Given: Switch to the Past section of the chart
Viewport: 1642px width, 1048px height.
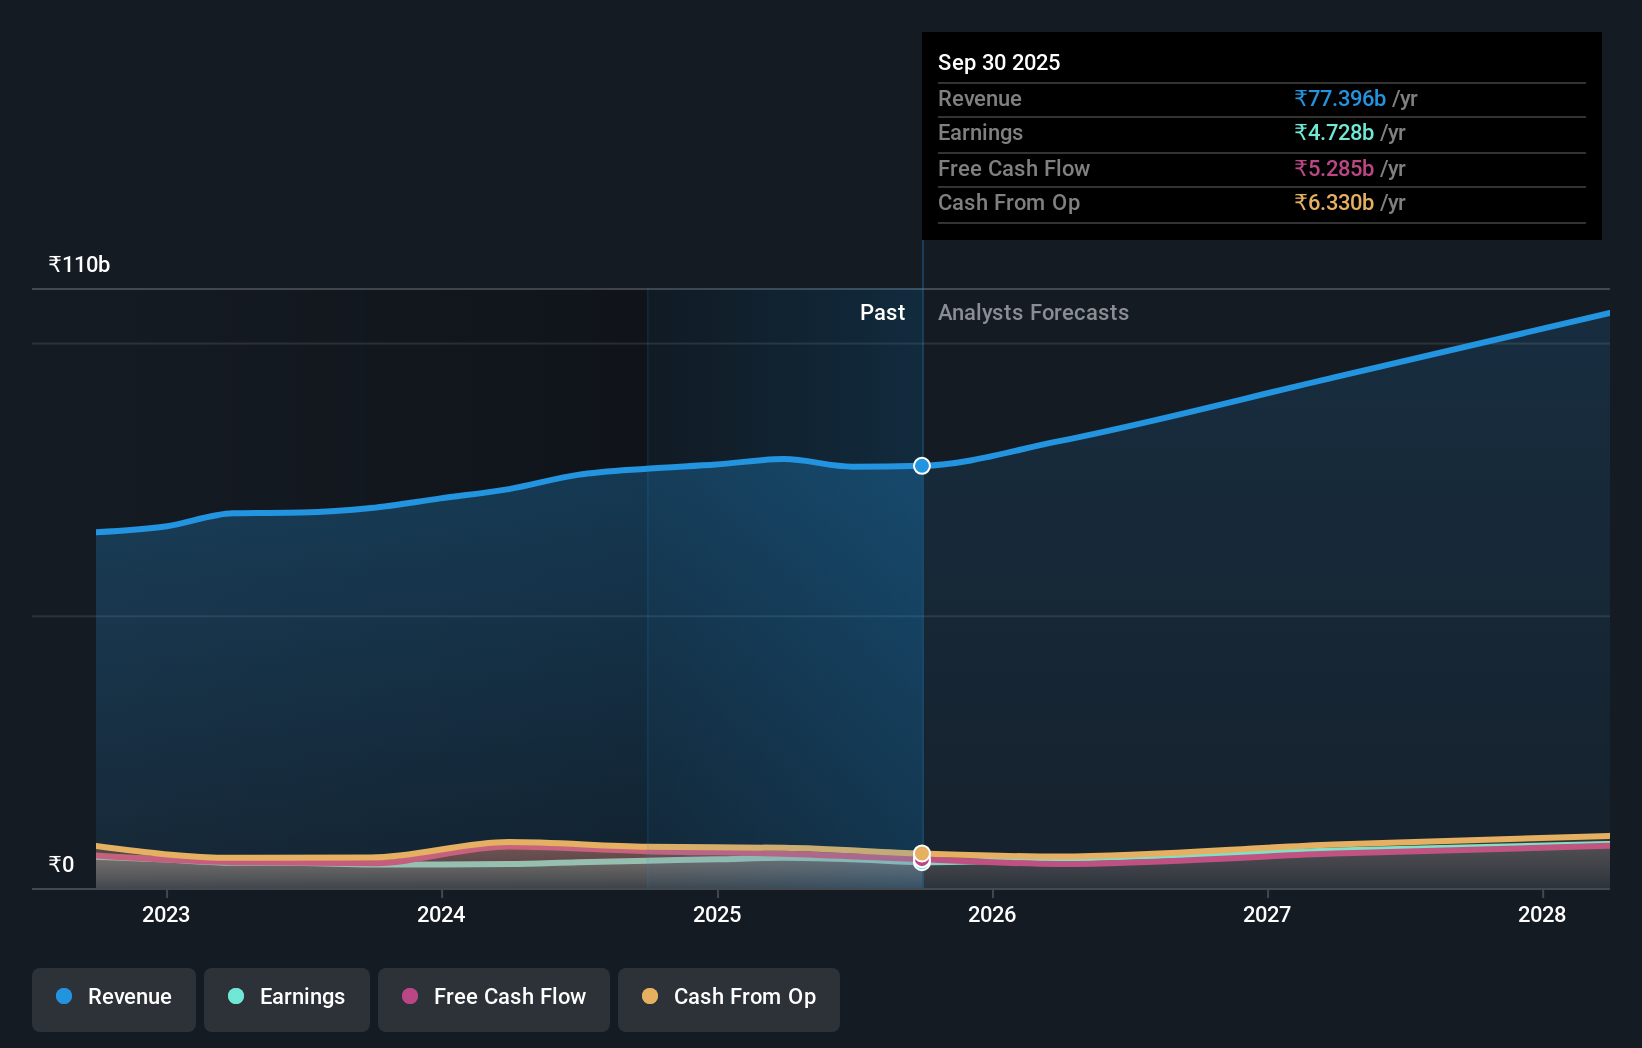Looking at the screenshot, I should click(x=881, y=312).
